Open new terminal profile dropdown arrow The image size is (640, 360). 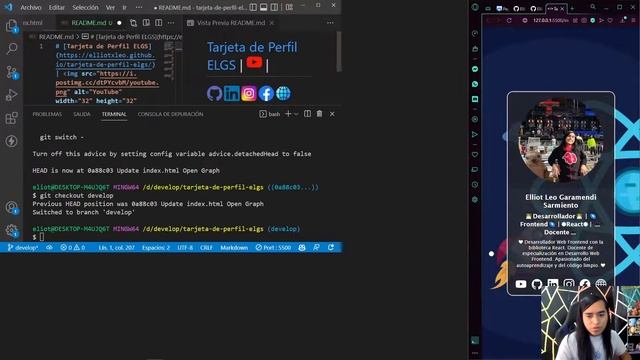pyautogui.click(x=296, y=114)
